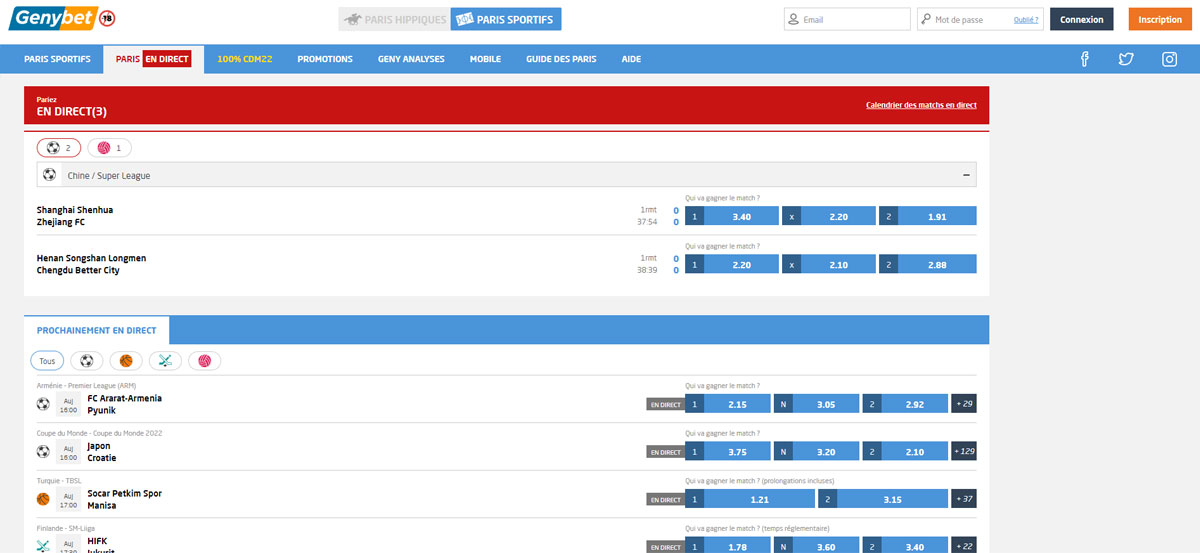This screenshot has height=553, width=1200.
Task: Open the Japon Croatie match details
Action: (x=102, y=452)
